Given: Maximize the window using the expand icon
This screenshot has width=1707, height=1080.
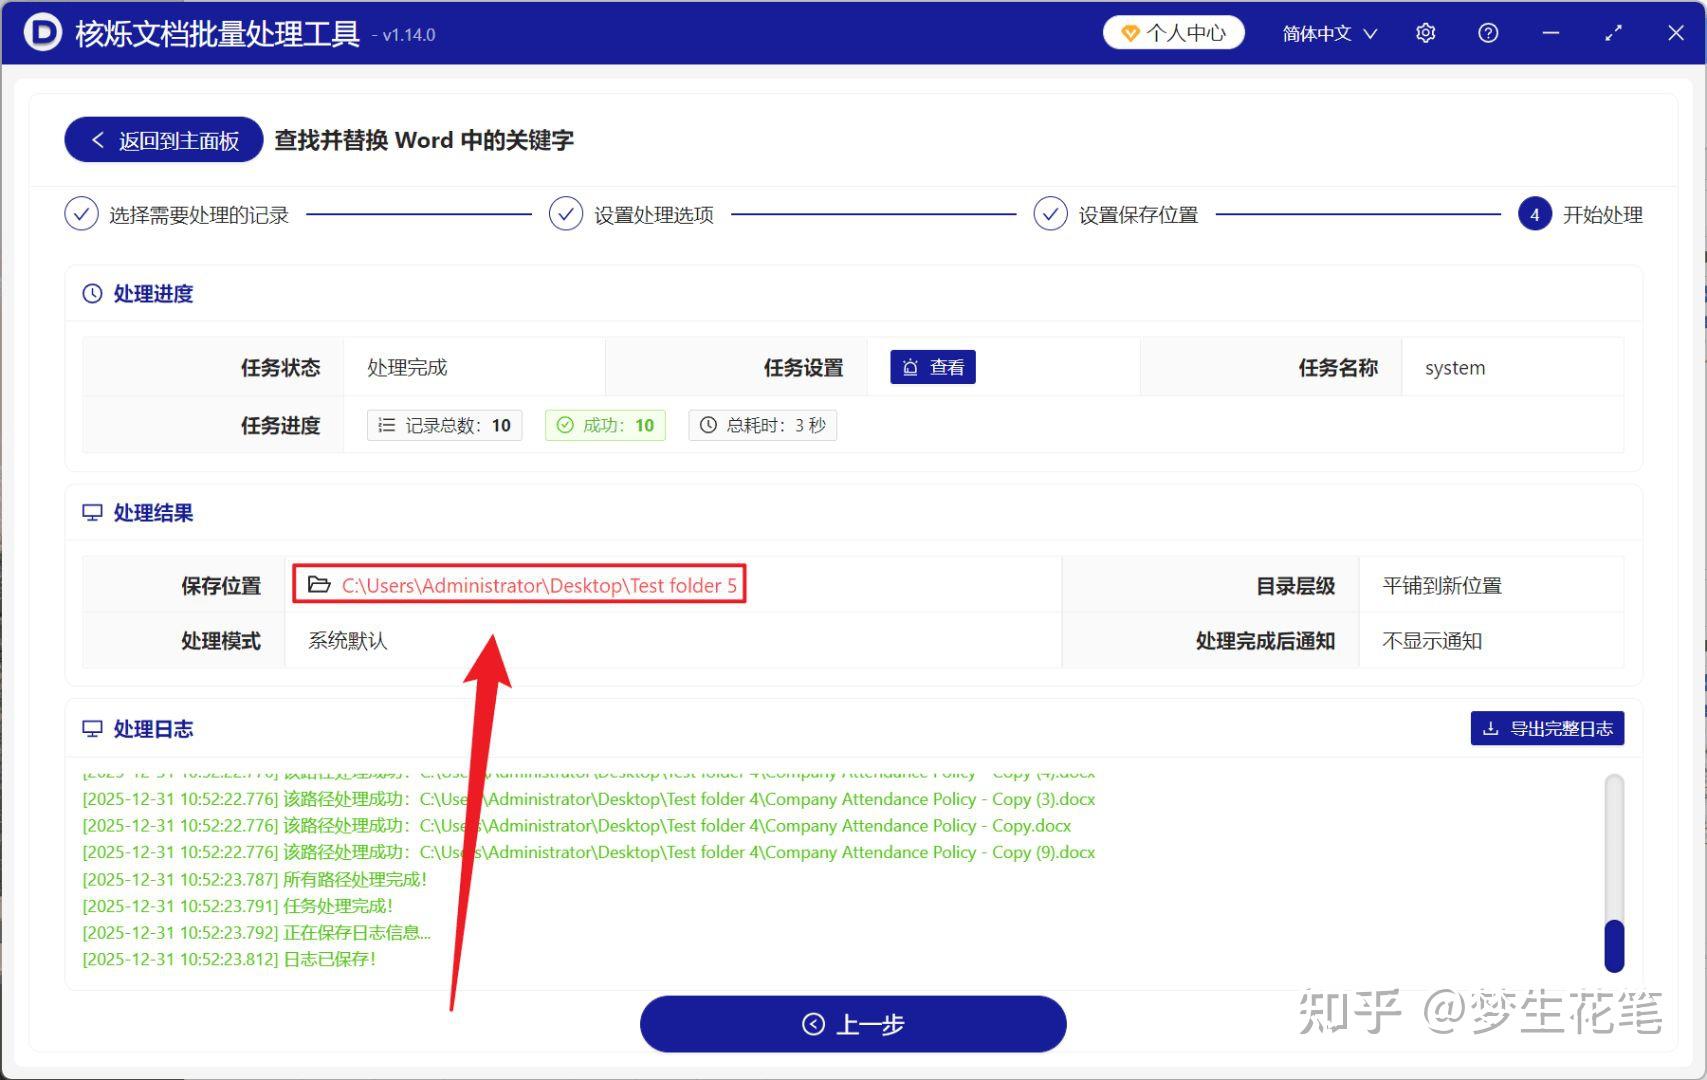Looking at the screenshot, I should [1613, 33].
